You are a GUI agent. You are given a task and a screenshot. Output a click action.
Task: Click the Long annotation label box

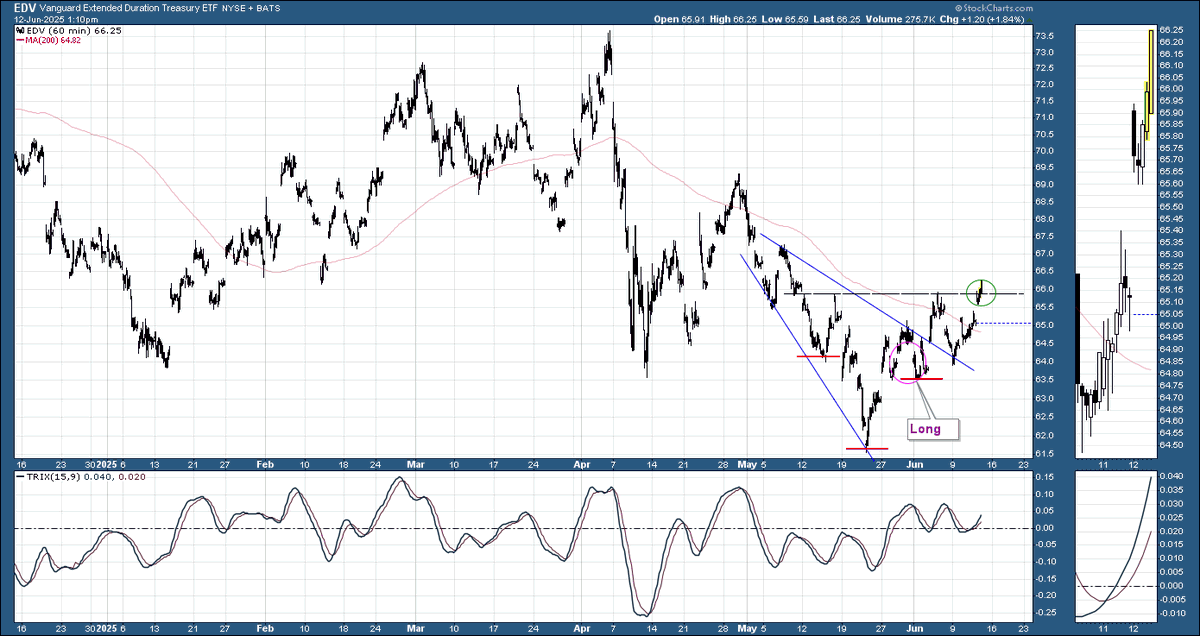coord(934,428)
